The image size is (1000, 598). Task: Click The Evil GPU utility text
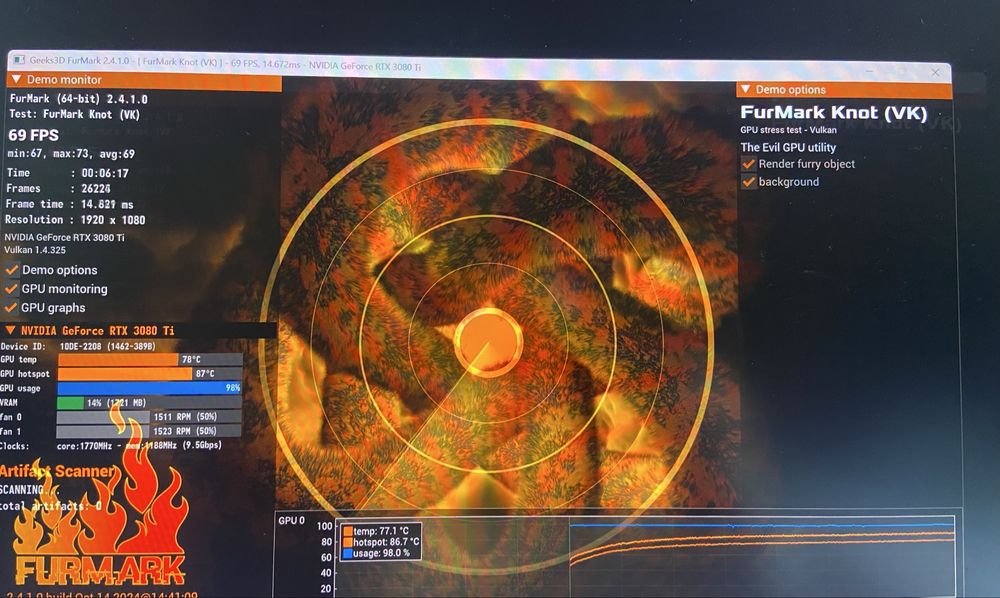pyautogui.click(x=788, y=147)
